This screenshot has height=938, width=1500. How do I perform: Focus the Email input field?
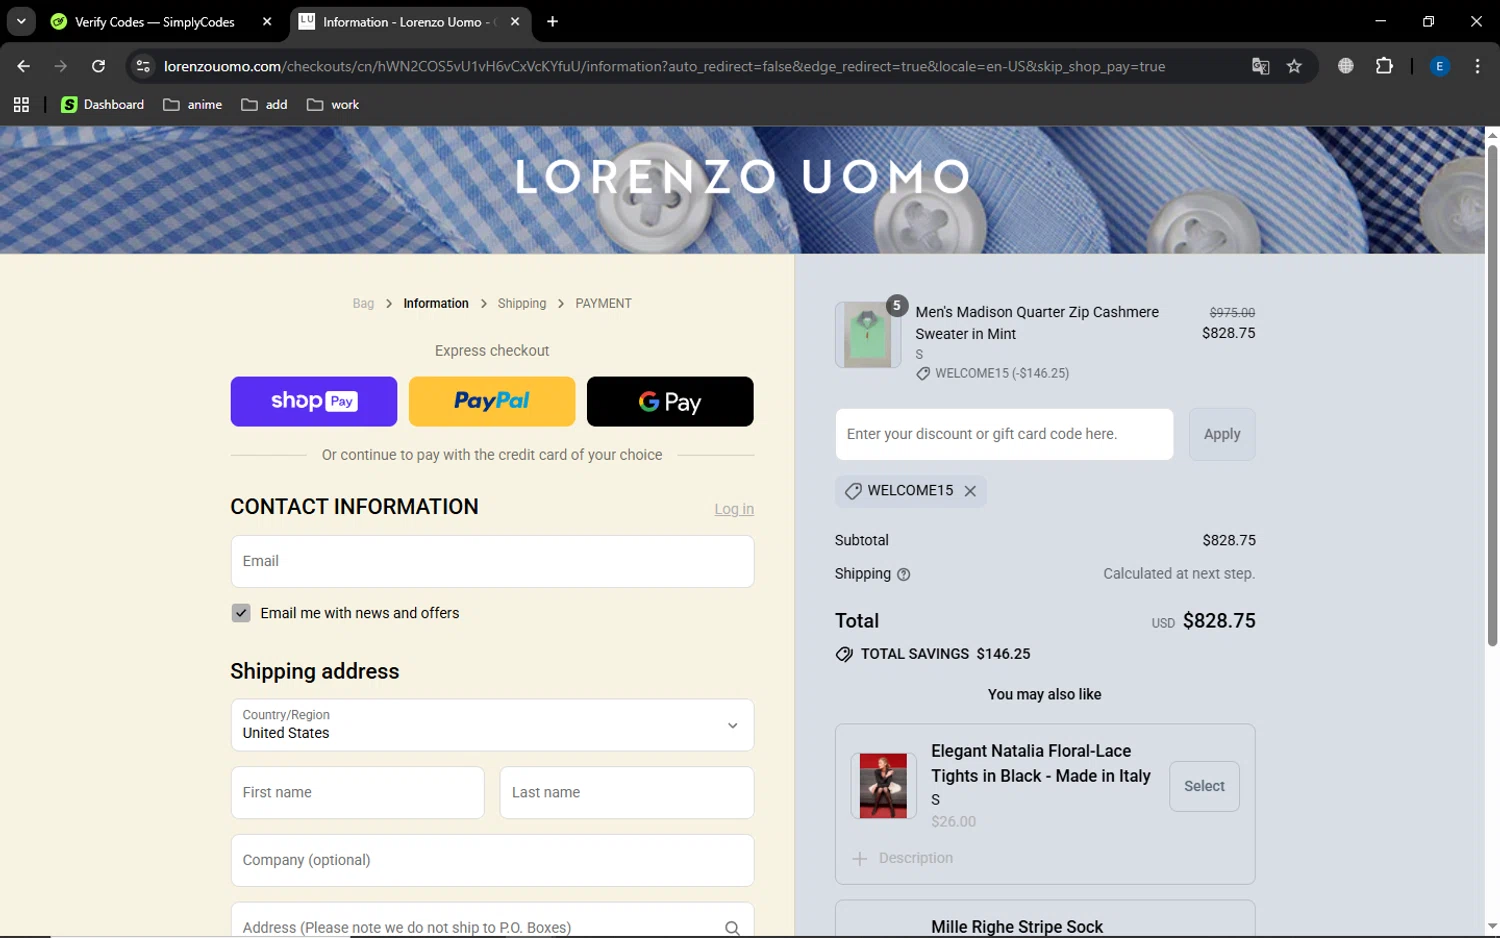492,561
